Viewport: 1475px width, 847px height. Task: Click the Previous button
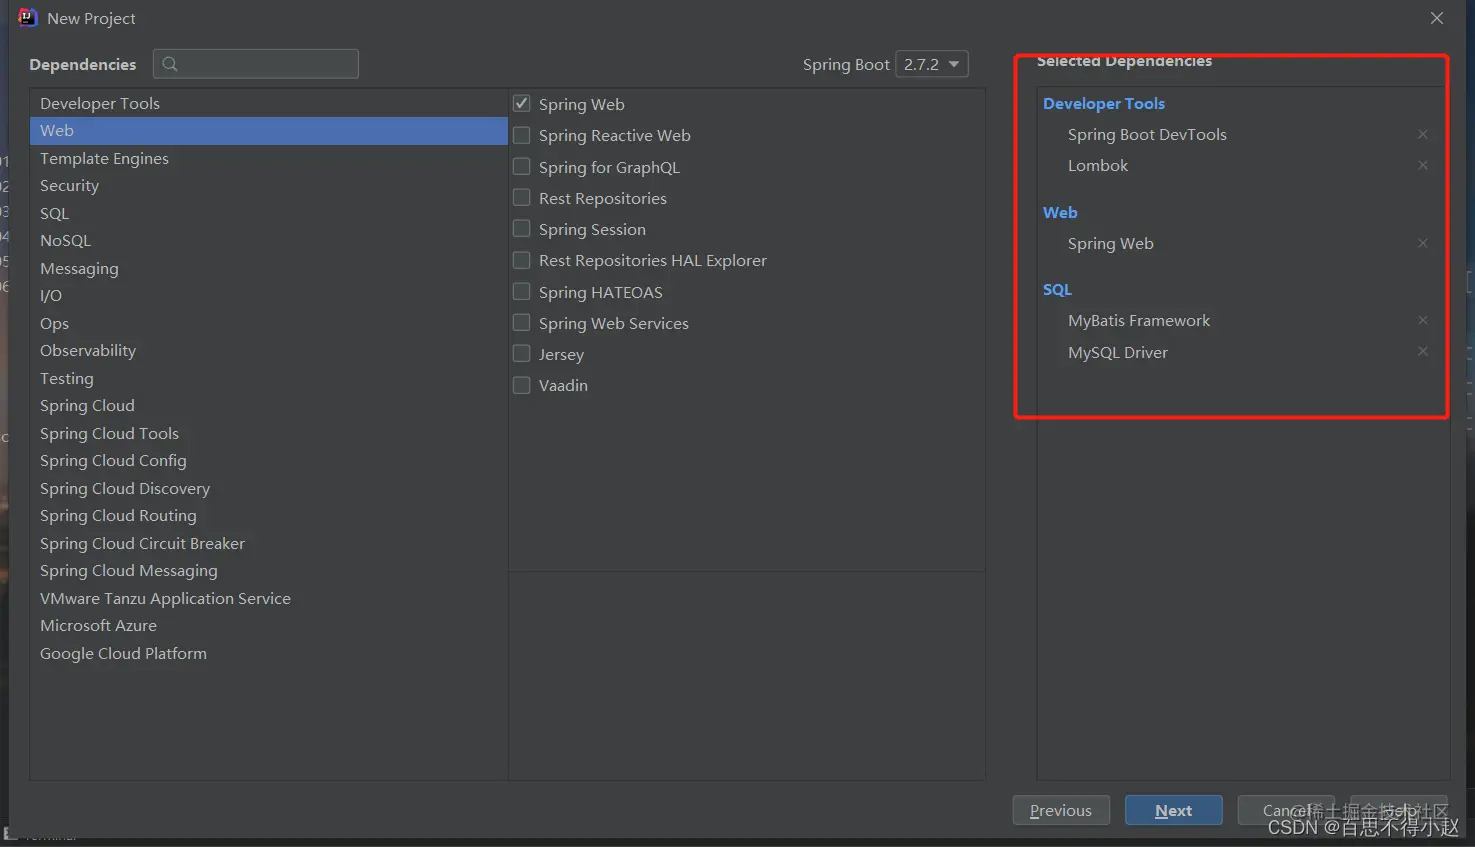tap(1061, 810)
